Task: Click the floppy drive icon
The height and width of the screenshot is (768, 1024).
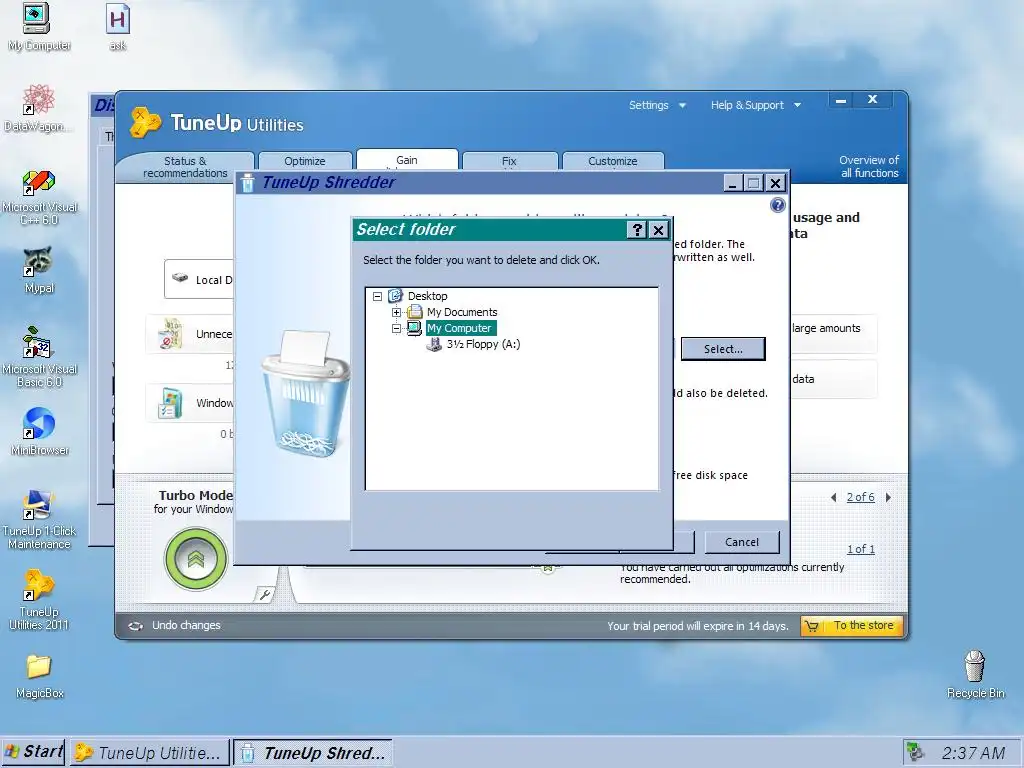Action: (x=434, y=344)
